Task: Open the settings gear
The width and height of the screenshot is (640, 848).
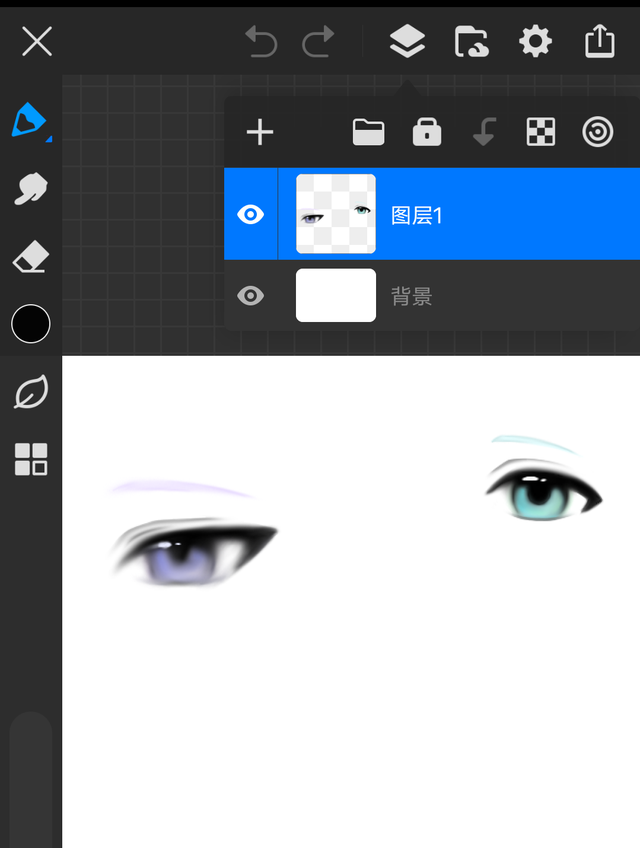Action: 535,42
